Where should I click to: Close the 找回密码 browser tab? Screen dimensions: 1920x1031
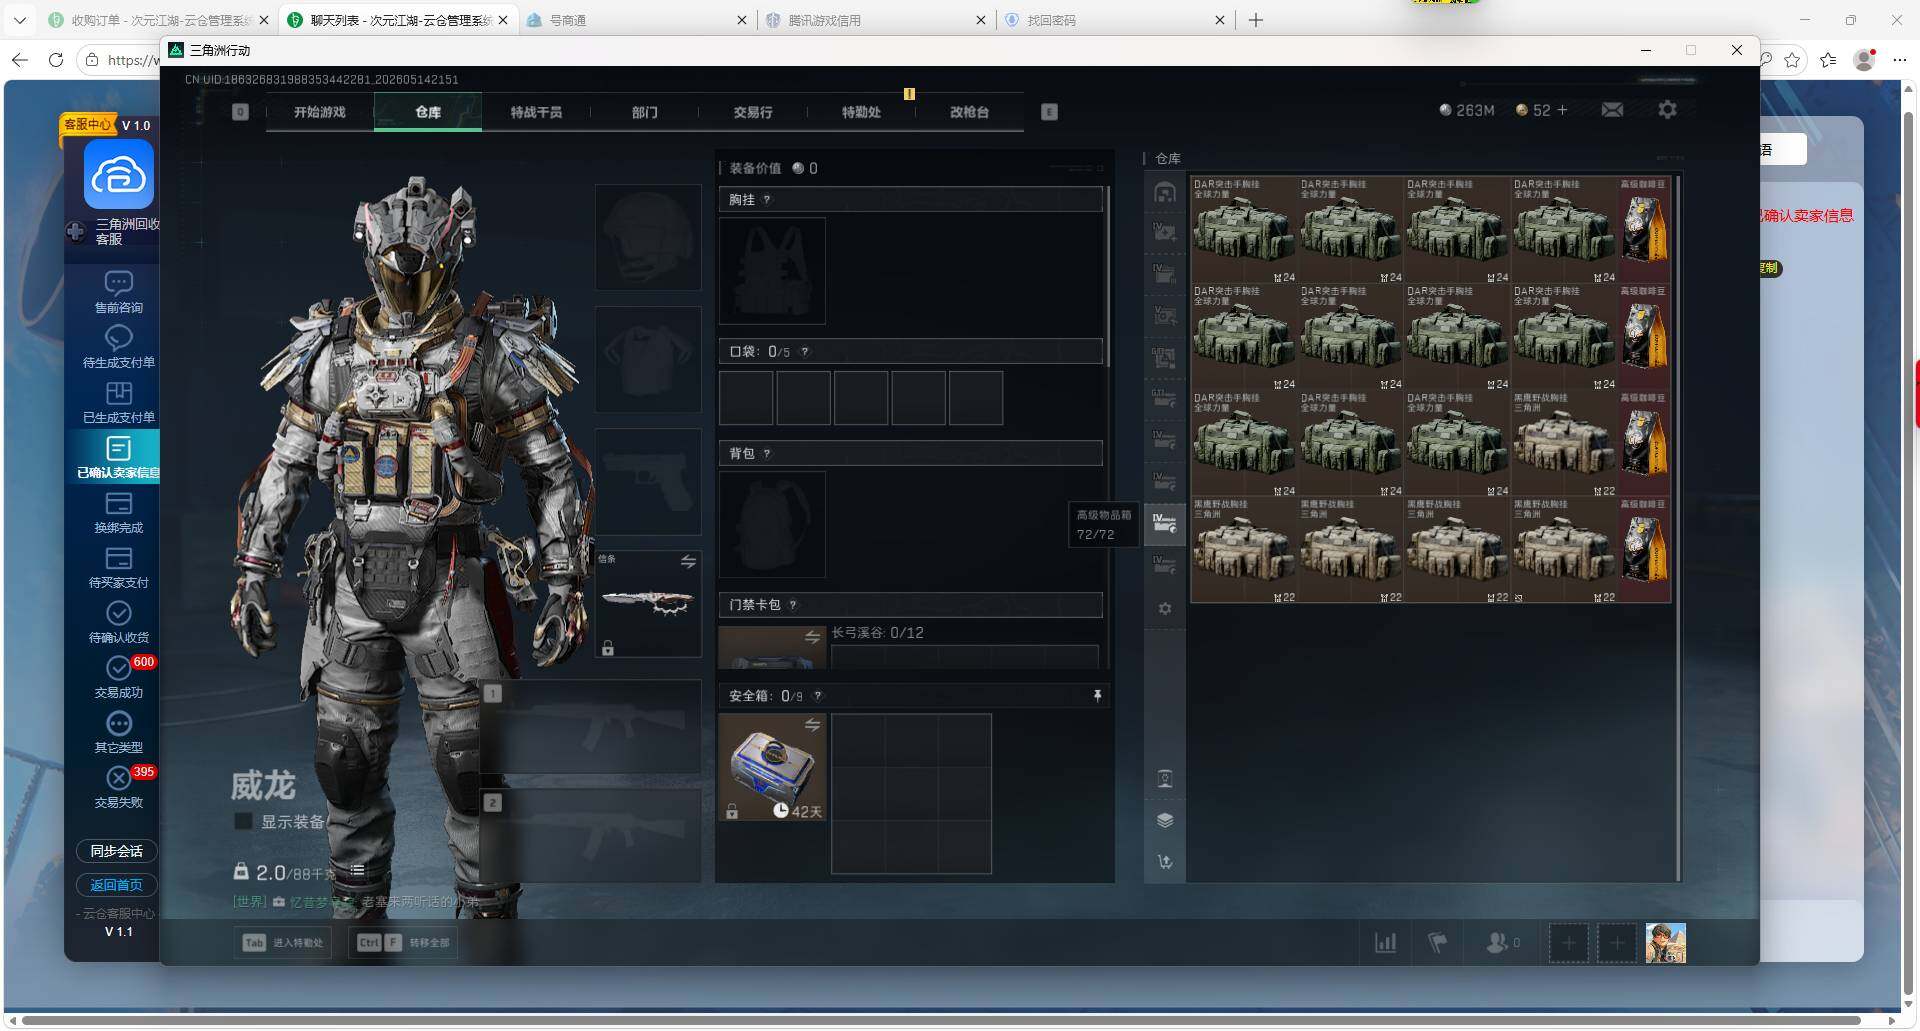tap(1220, 20)
